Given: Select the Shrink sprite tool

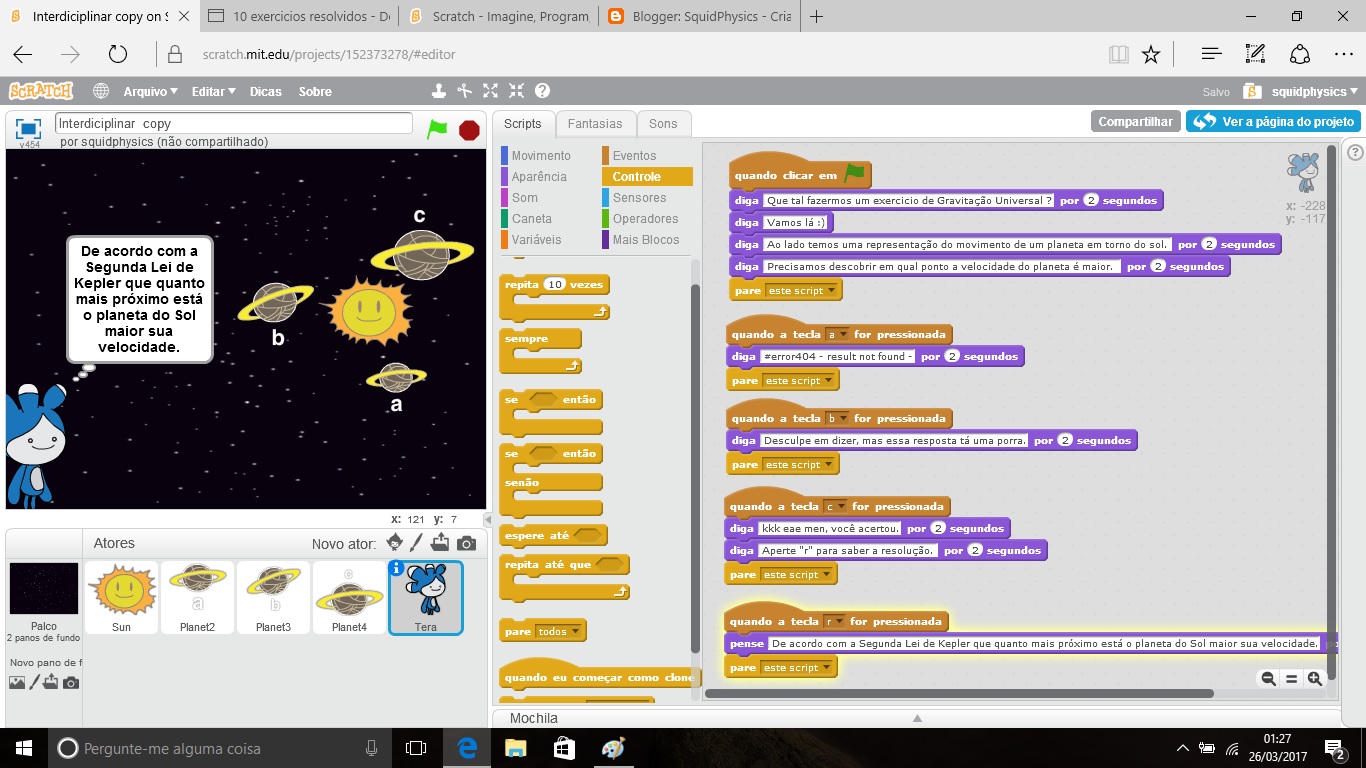Looking at the screenshot, I should (516, 91).
